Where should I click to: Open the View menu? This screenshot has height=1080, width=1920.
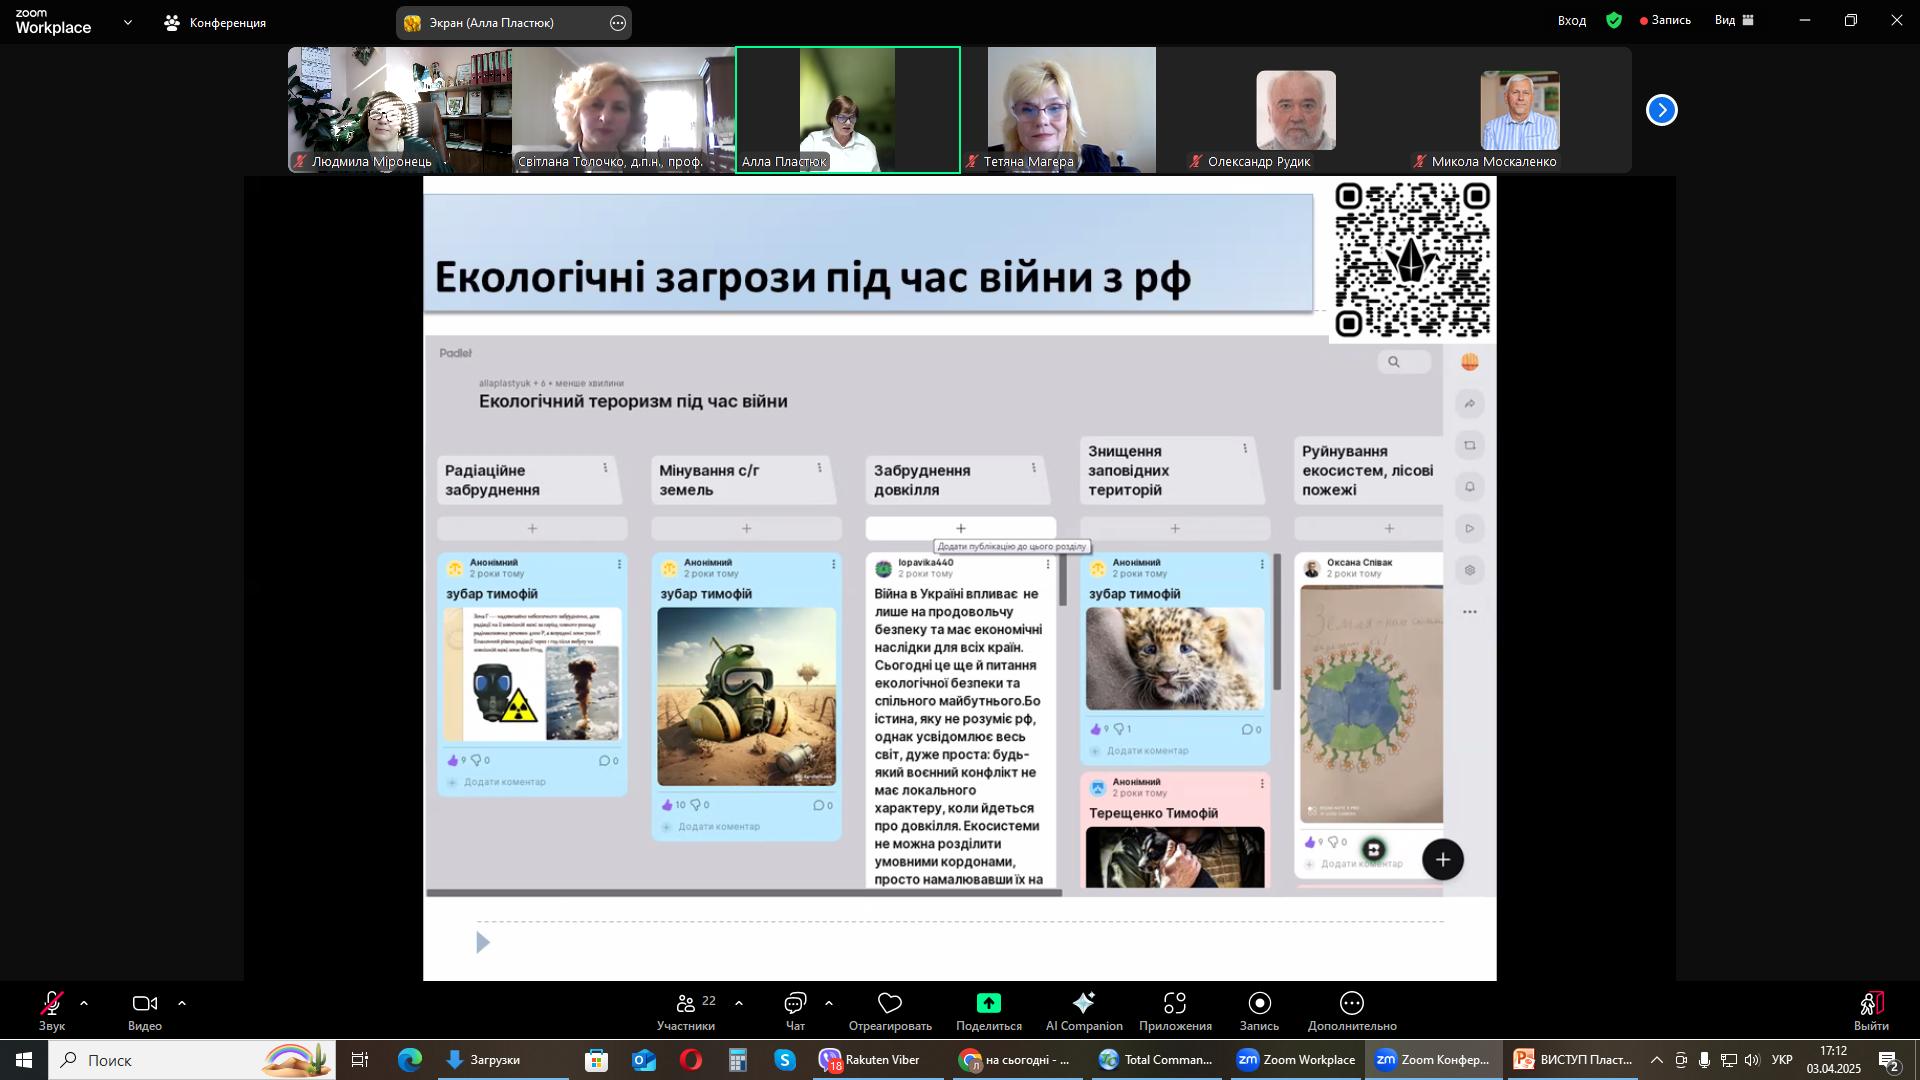coord(1734,20)
